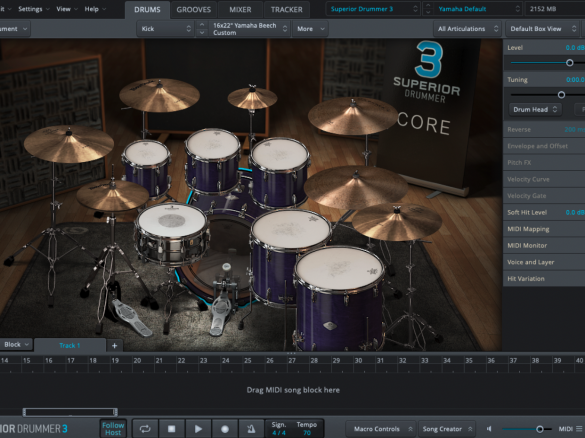Click the small splash cymbal at center
This screenshot has width=585, height=438.
tap(252, 97)
